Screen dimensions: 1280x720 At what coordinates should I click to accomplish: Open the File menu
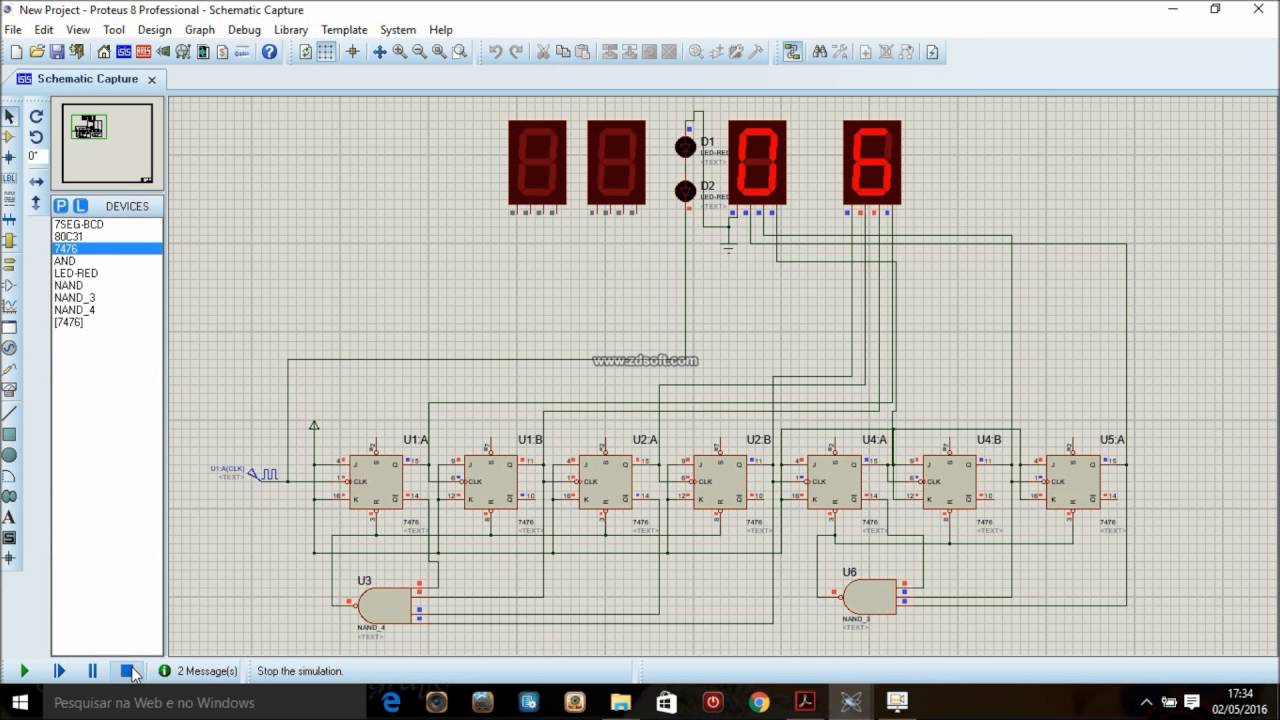[x=13, y=30]
